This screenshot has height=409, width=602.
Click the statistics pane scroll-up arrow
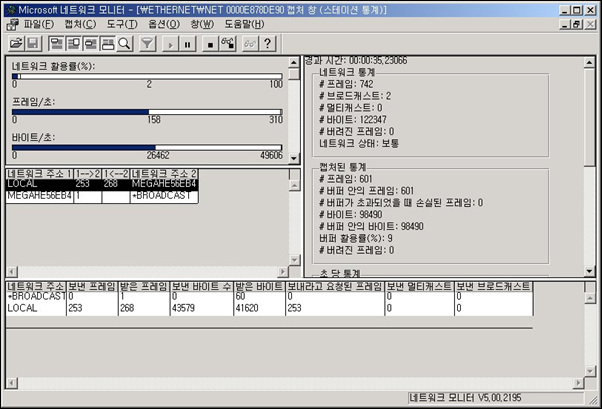pos(589,62)
